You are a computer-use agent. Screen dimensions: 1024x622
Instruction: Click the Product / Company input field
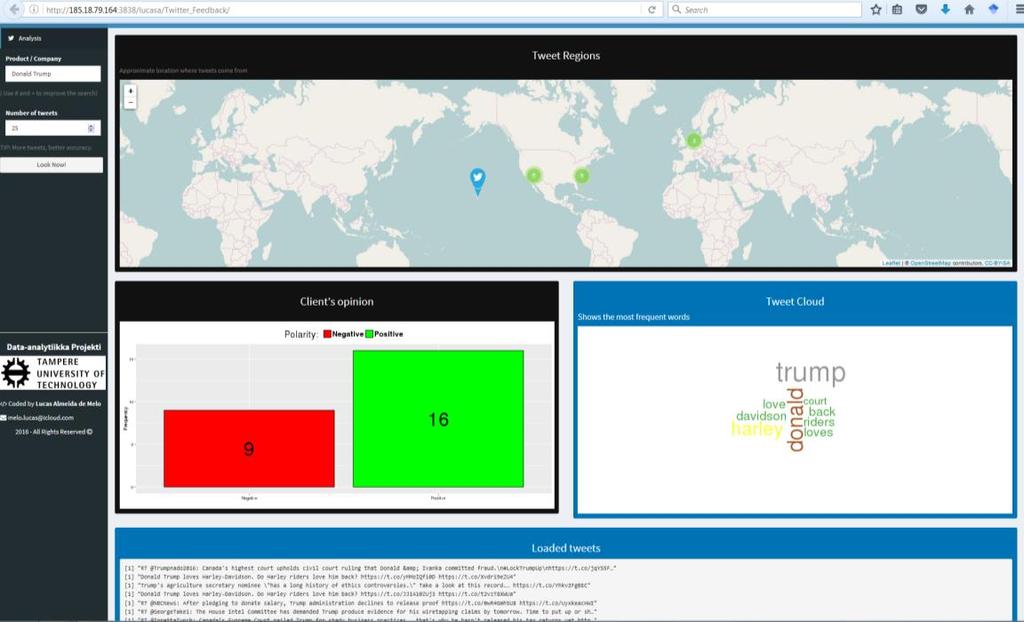(53, 74)
